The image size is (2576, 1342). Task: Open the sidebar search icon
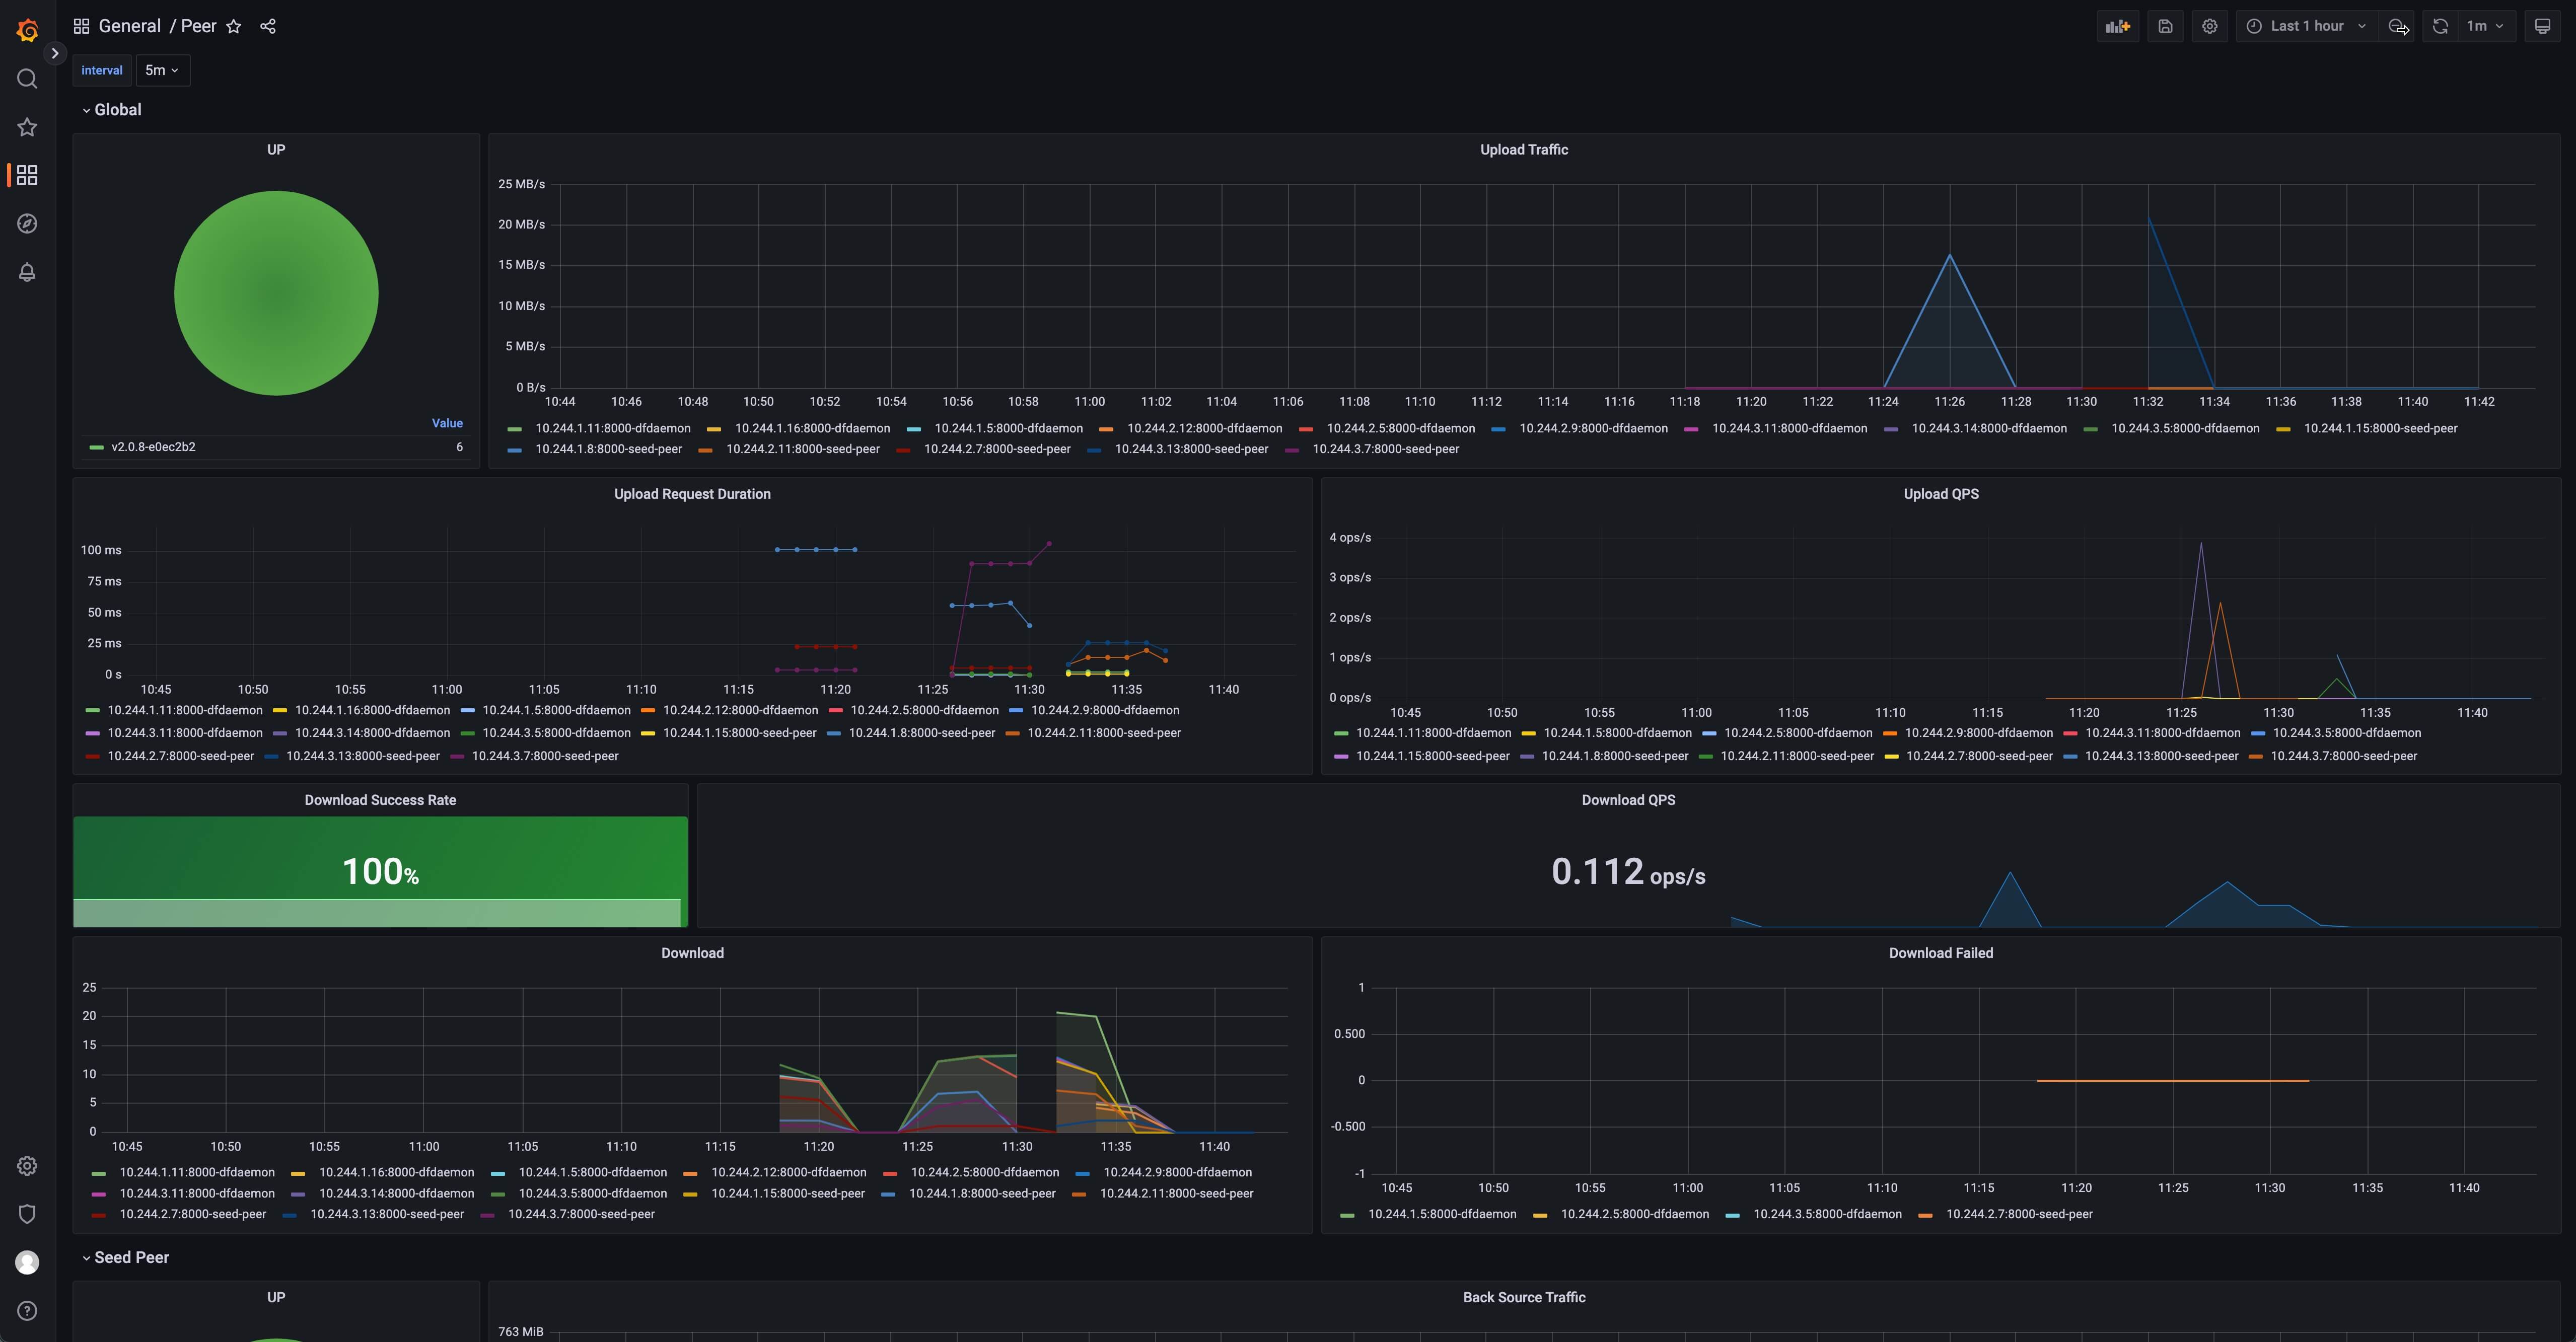tap(27, 79)
